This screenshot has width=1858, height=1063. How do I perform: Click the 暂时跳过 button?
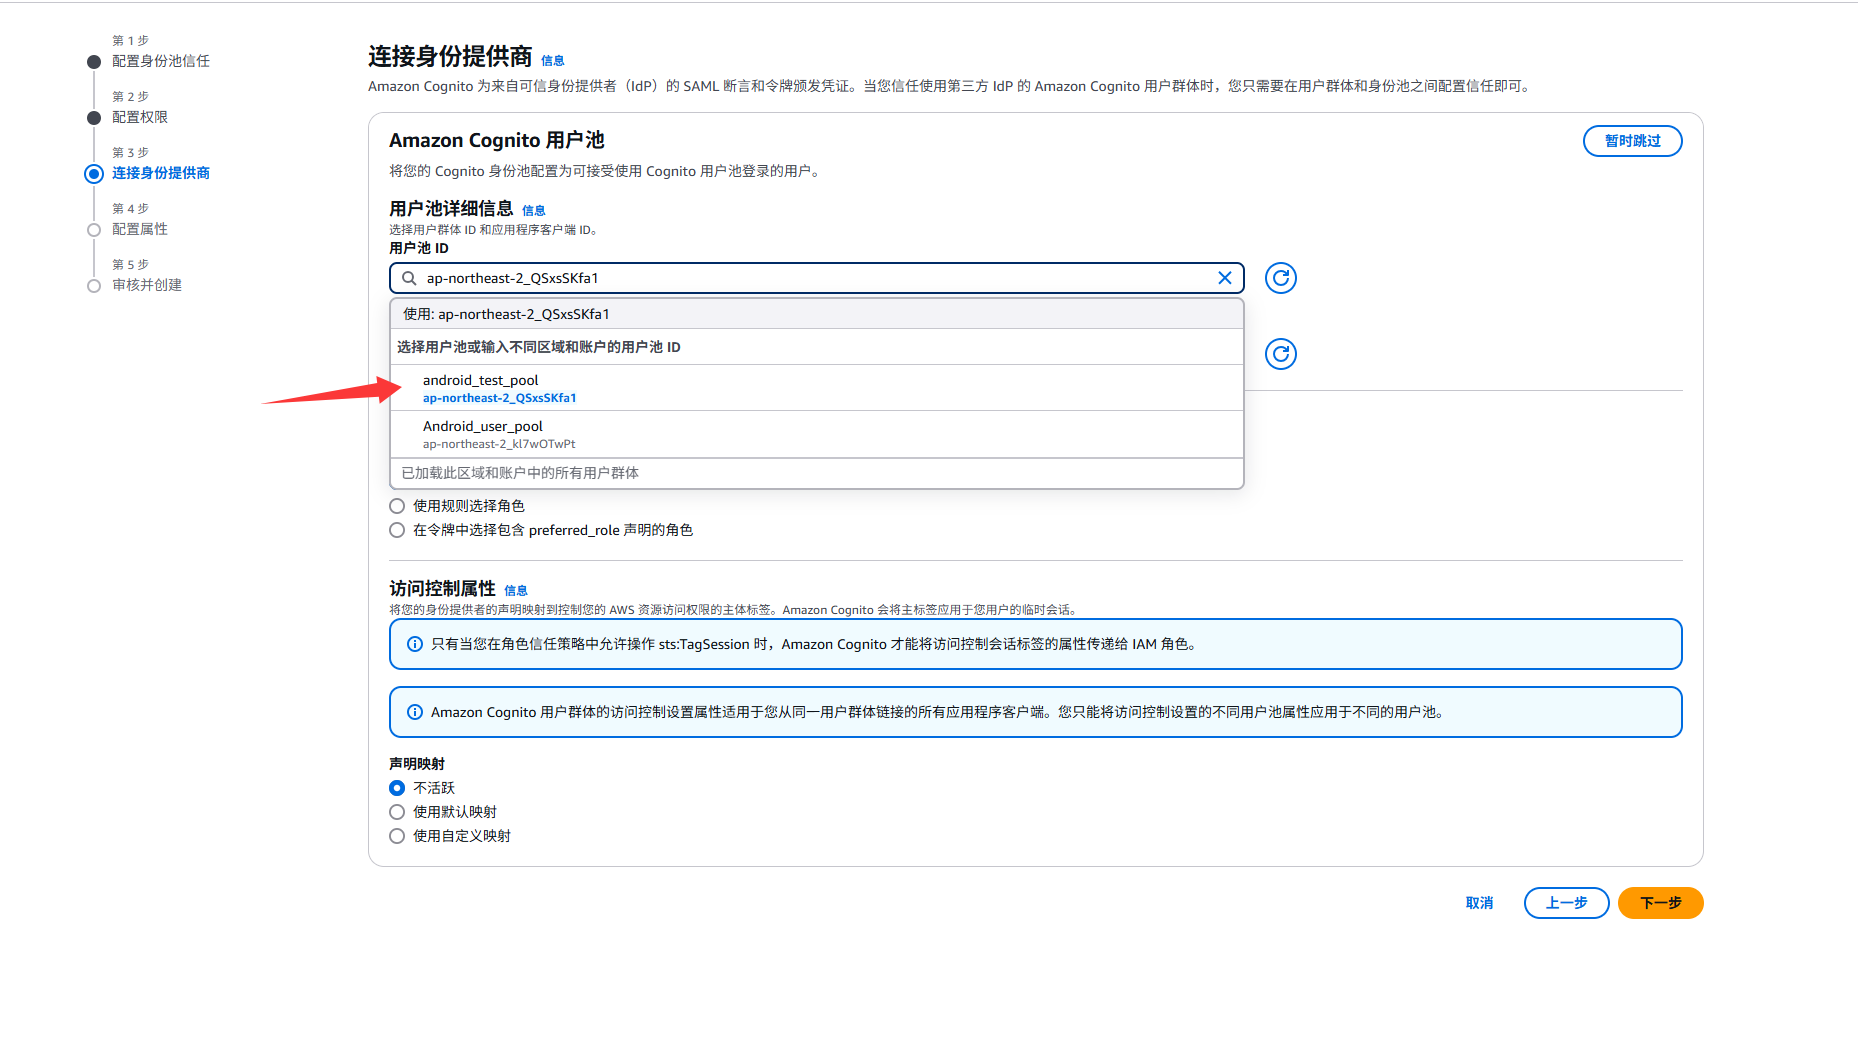(x=1632, y=141)
